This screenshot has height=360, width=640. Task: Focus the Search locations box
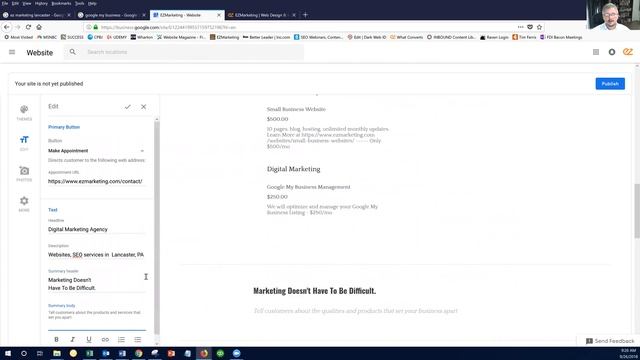[x=184, y=52]
